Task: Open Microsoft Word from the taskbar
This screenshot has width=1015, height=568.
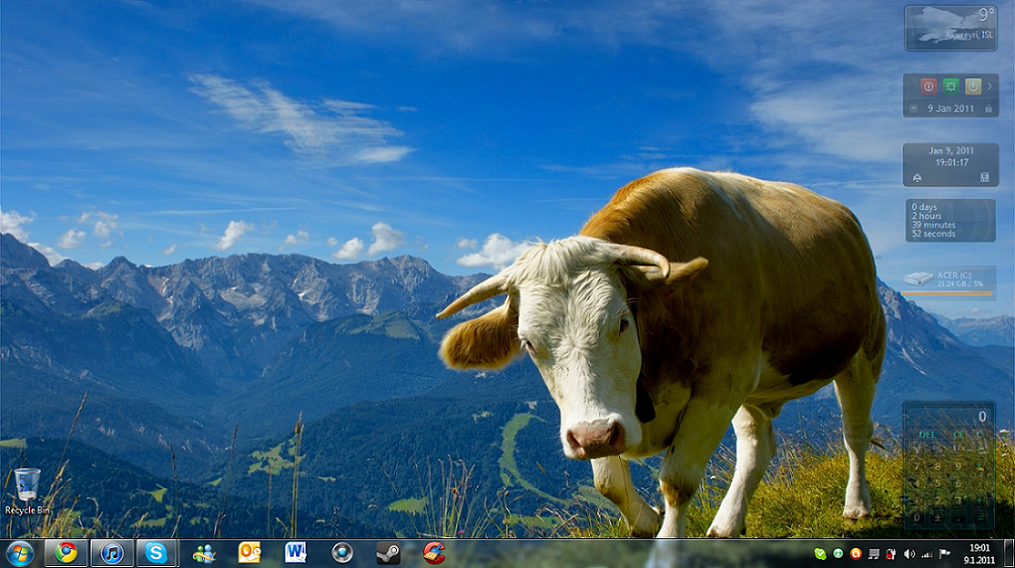Action: coord(296,553)
